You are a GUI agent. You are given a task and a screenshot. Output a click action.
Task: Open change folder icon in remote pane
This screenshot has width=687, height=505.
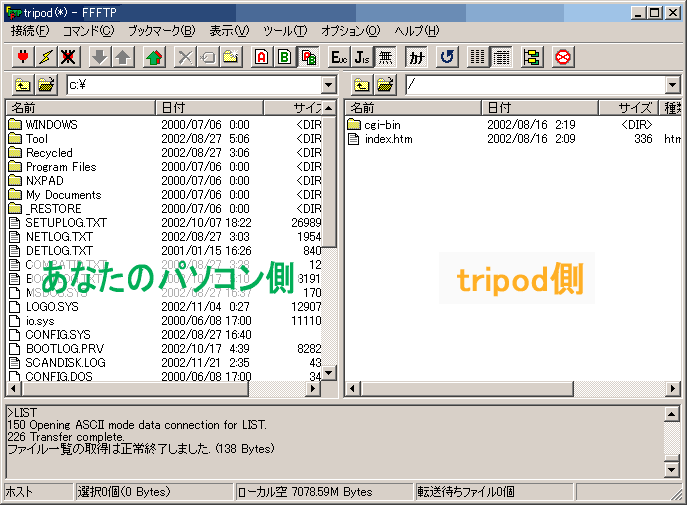click(x=385, y=86)
